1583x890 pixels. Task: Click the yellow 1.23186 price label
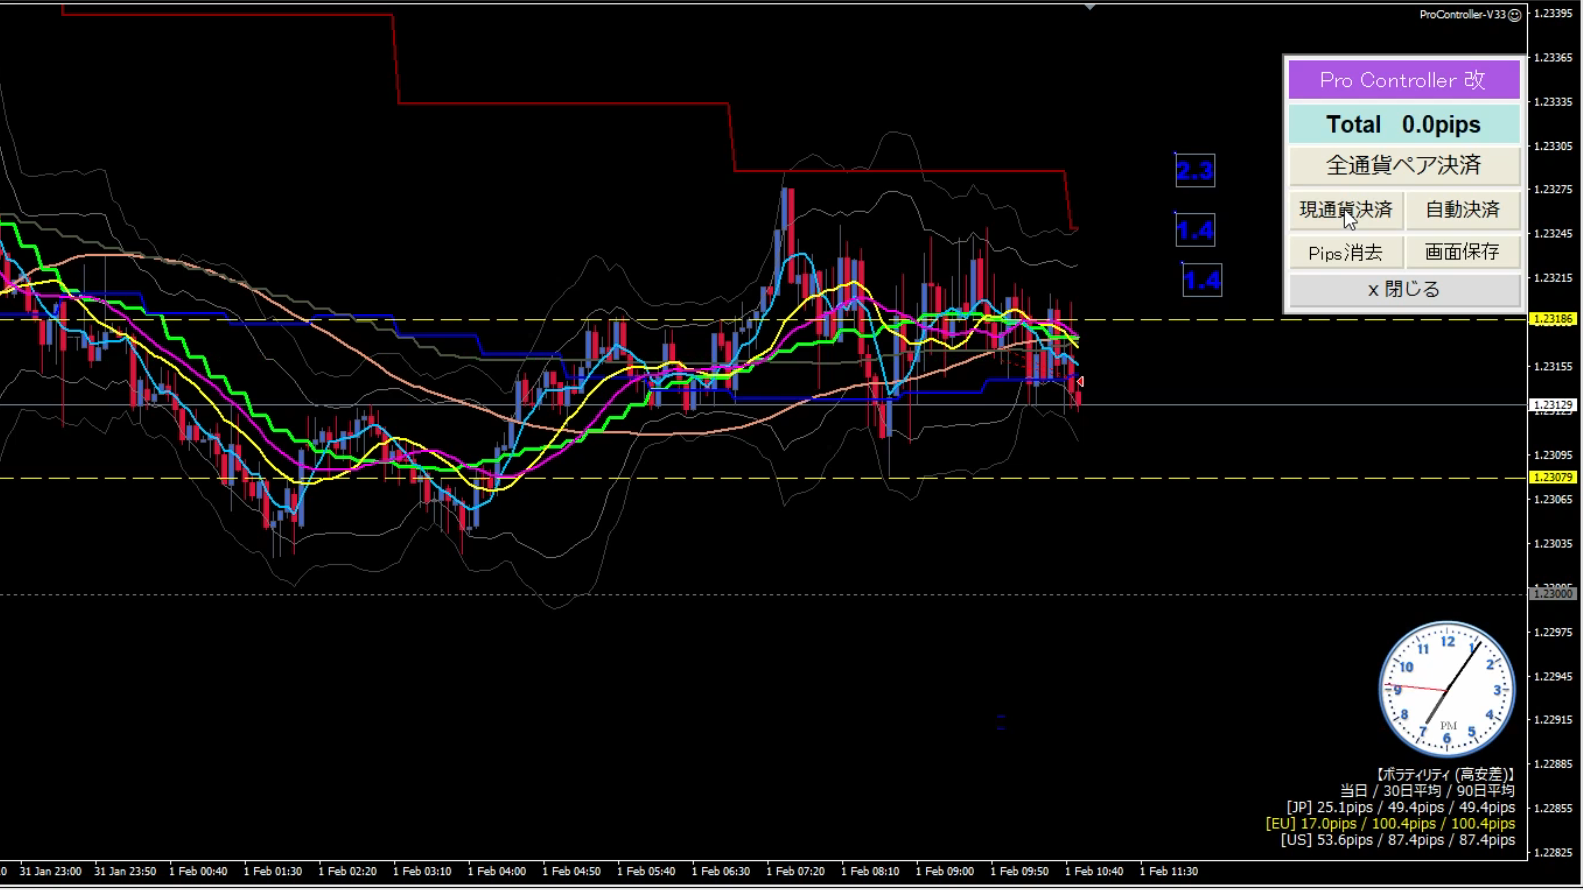[1553, 319]
